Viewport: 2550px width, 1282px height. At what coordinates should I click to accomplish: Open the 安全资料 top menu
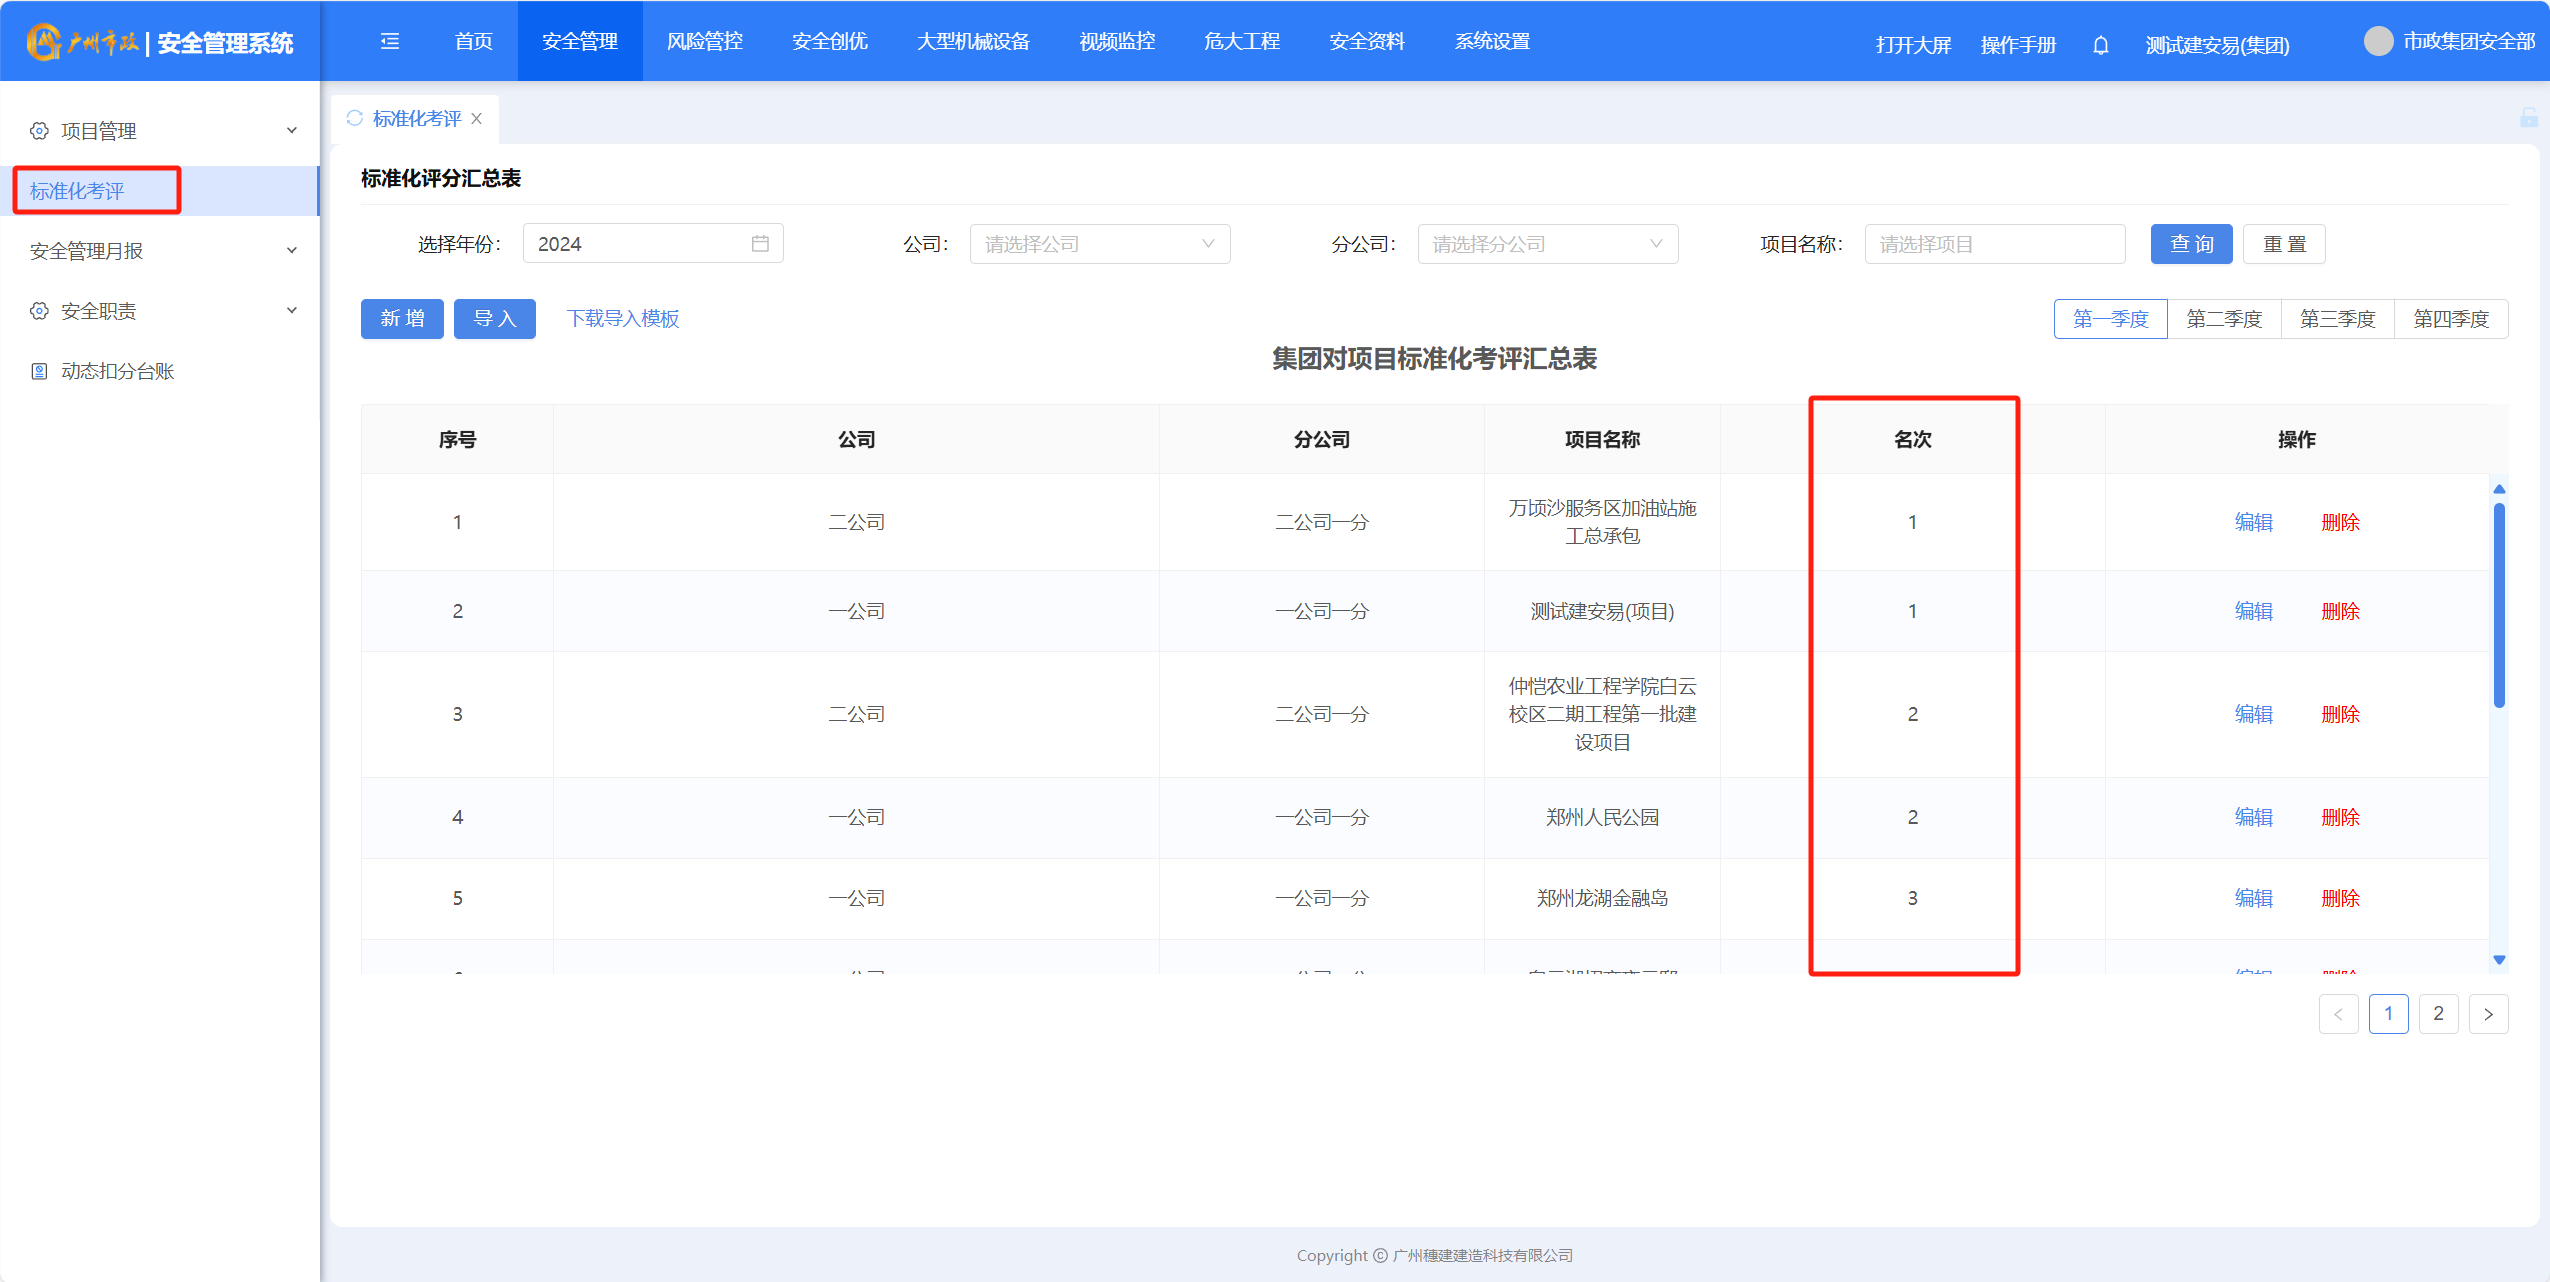tap(1366, 41)
